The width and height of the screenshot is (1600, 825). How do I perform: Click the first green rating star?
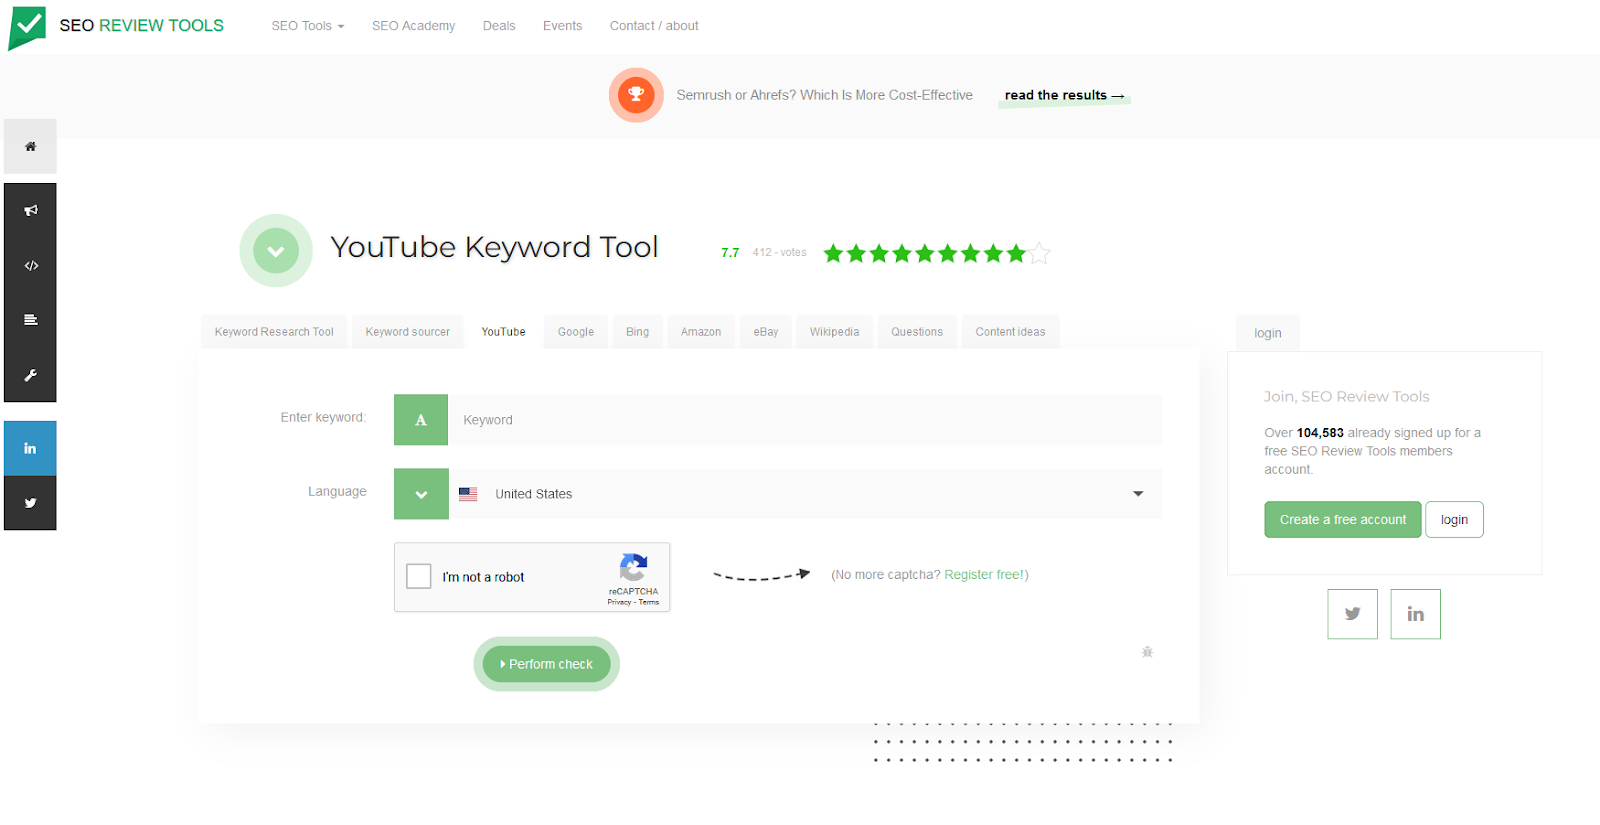tap(833, 253)
